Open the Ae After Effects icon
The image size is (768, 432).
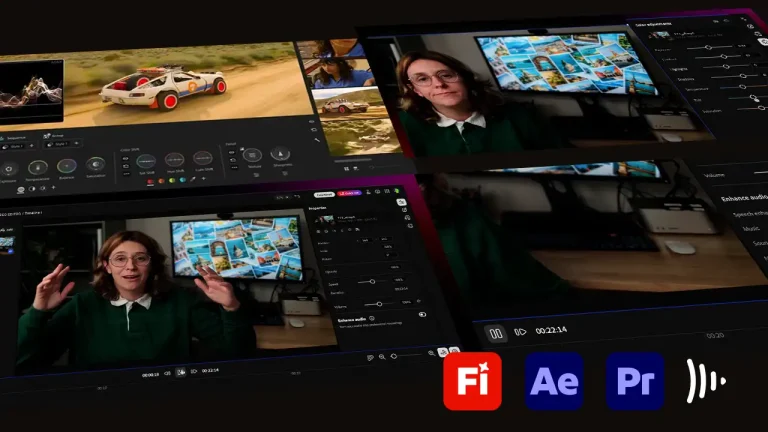coord(554,381)
